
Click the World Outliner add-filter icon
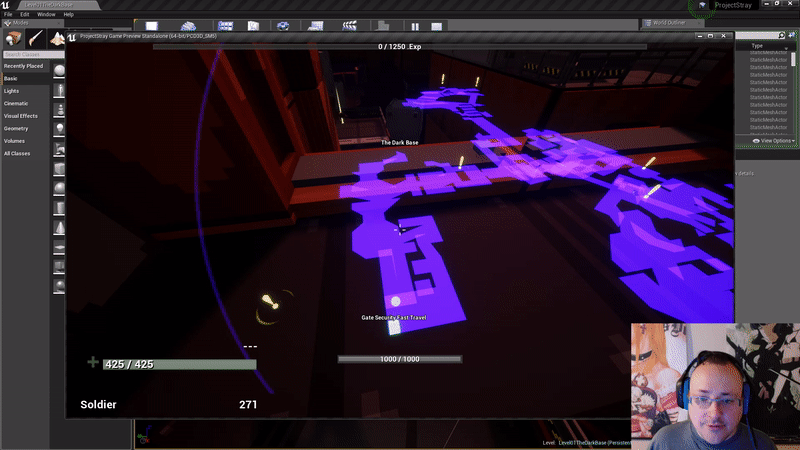[x=792, y=35]
